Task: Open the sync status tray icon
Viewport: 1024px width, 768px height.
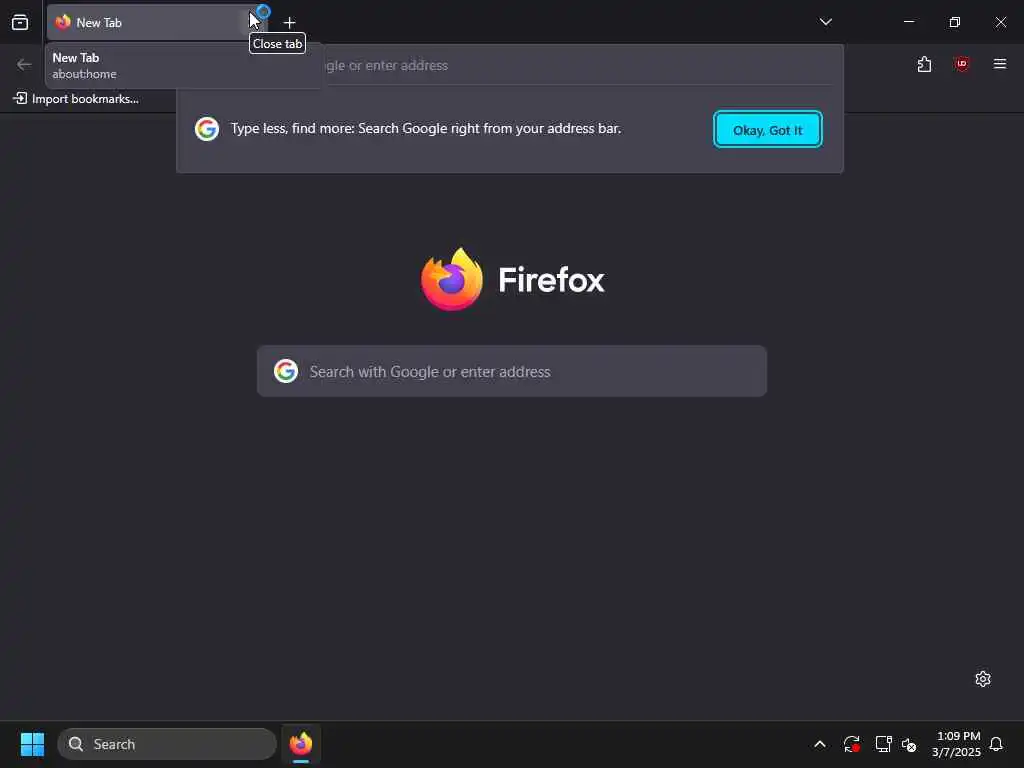Action: coord(851,744)
